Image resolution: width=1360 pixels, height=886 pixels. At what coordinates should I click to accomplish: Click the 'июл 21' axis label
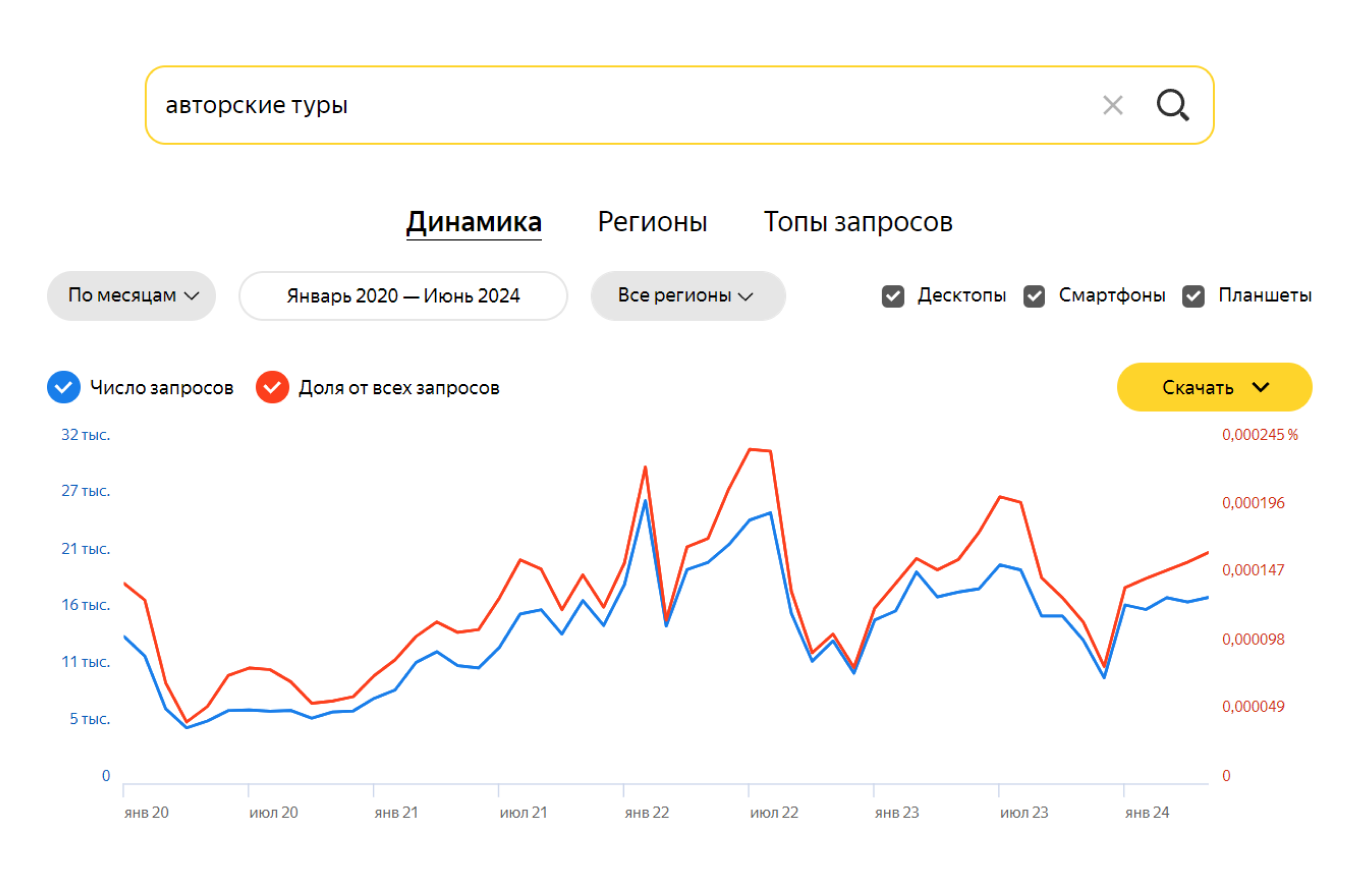(x=523, y=813)
